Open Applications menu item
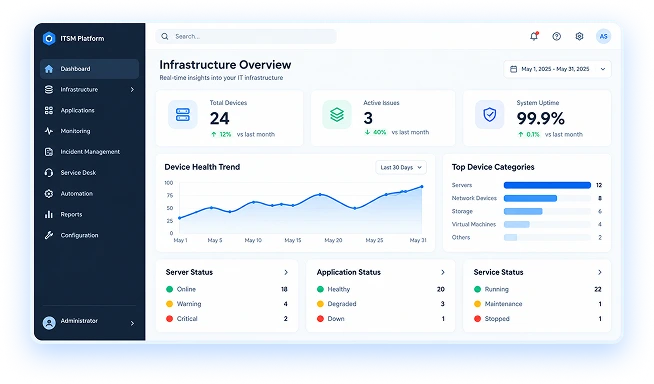654x384 pixels. (89, 110)
